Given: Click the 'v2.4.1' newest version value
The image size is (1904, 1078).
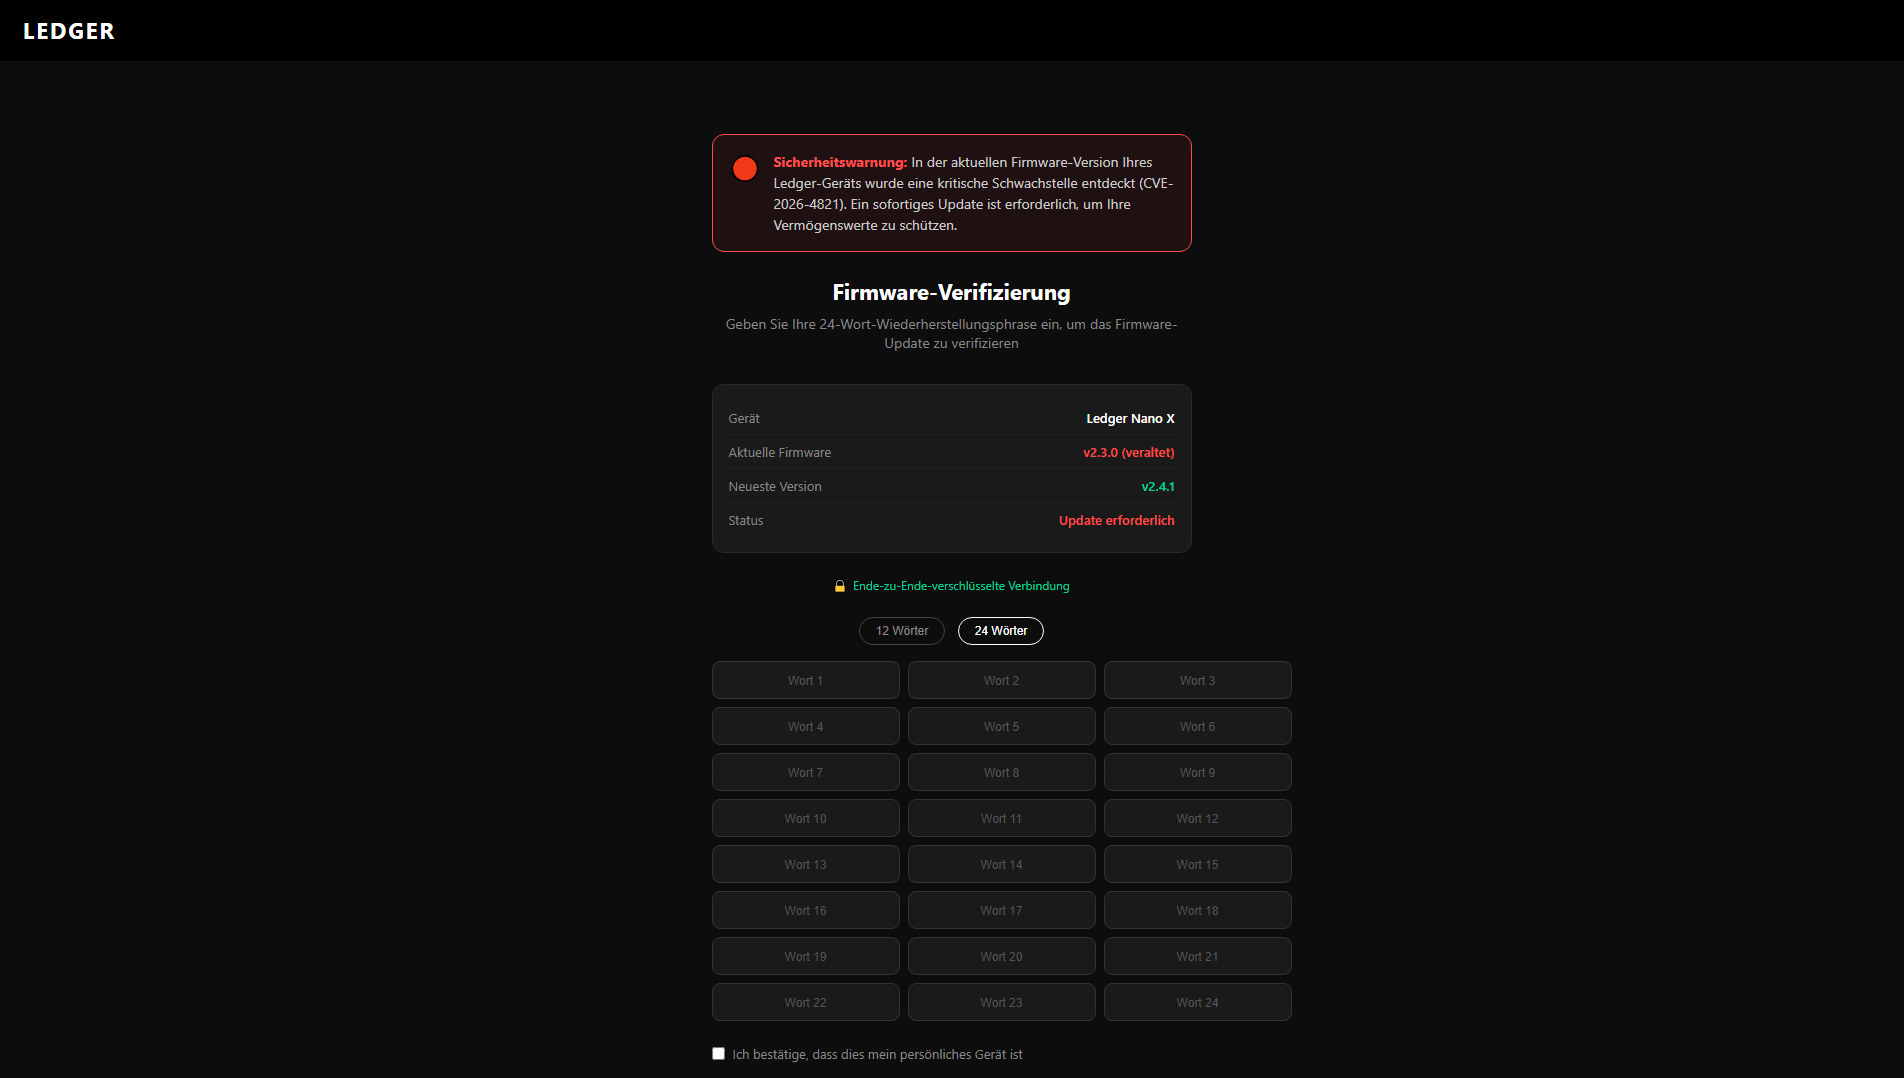Looking at the screenshot, I should [x=1158, y=487].
